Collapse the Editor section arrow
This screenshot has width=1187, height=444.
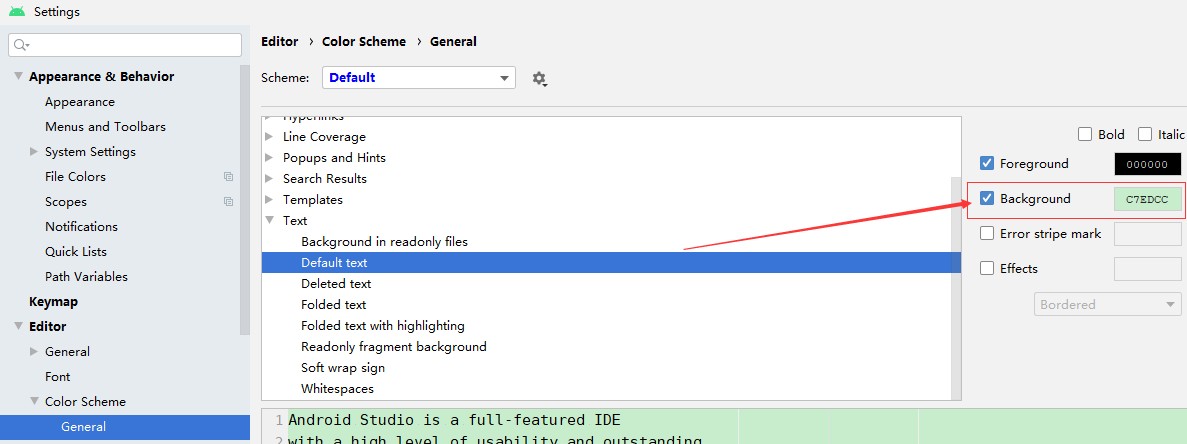tap(18, 326)
